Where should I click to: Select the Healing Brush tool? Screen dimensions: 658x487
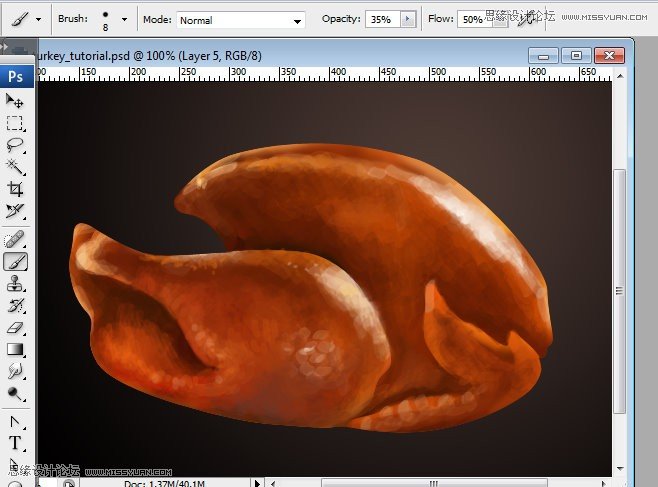15,240
